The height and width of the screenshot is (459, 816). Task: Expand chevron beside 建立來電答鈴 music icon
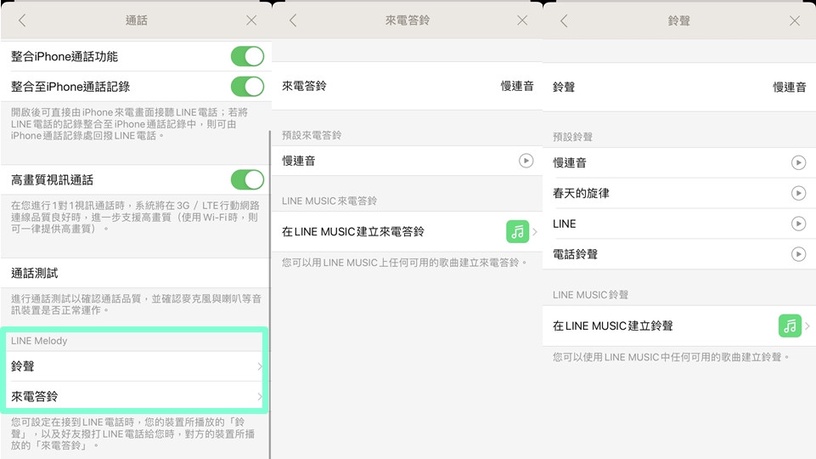pyautogui.click(x=535, y=232)
